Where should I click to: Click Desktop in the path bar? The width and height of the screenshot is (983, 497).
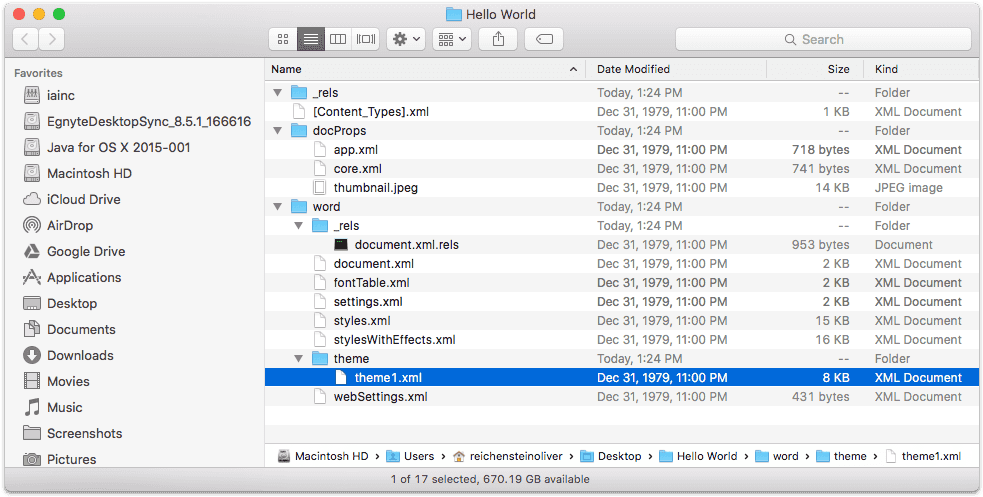click(x=611, y=456)
